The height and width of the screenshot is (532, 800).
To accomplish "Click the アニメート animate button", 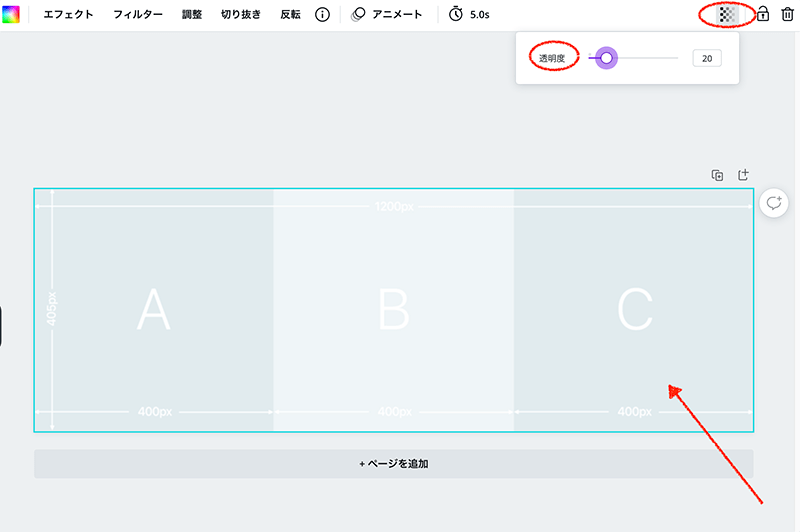I will pyautogui.click(x=387, y=14).
